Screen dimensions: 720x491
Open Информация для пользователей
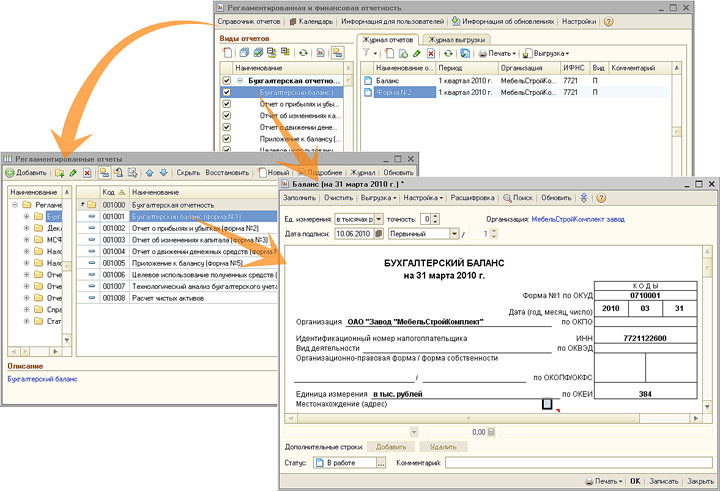(x=393, y=22)
